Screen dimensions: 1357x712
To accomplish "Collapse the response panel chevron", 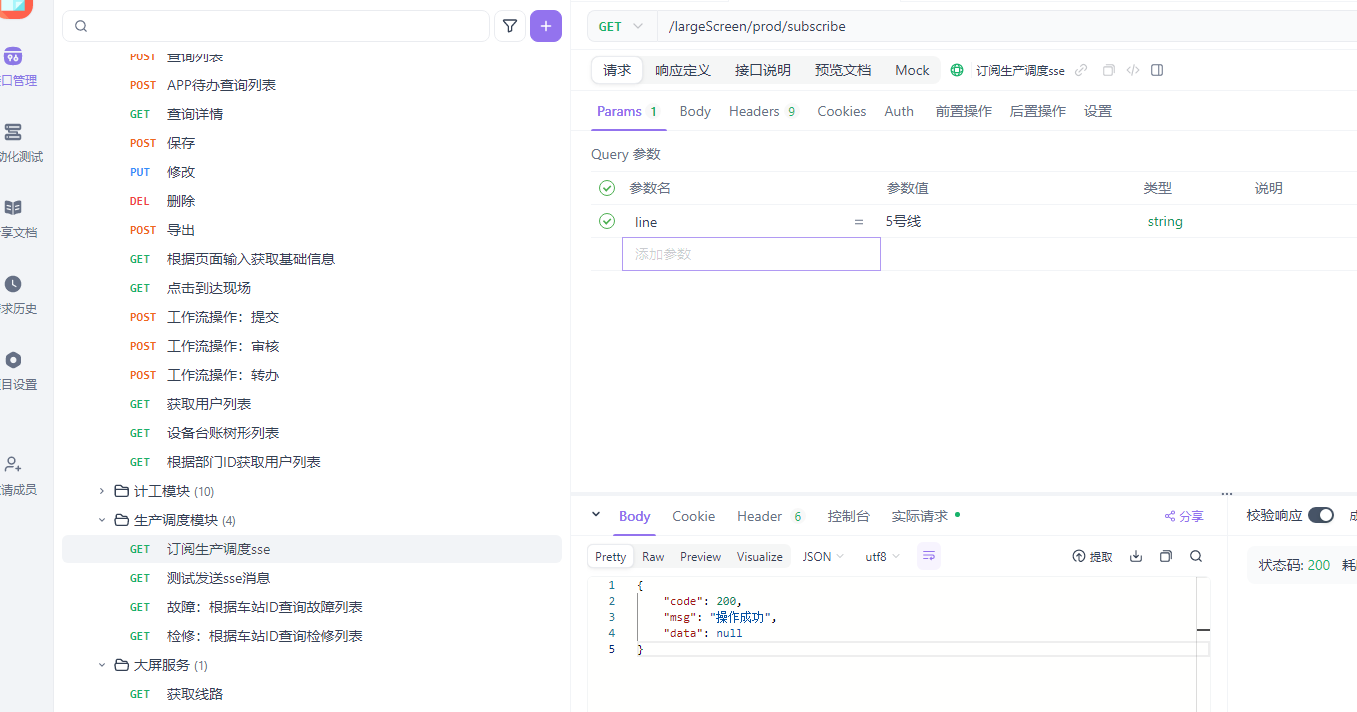I will [596, 515].
